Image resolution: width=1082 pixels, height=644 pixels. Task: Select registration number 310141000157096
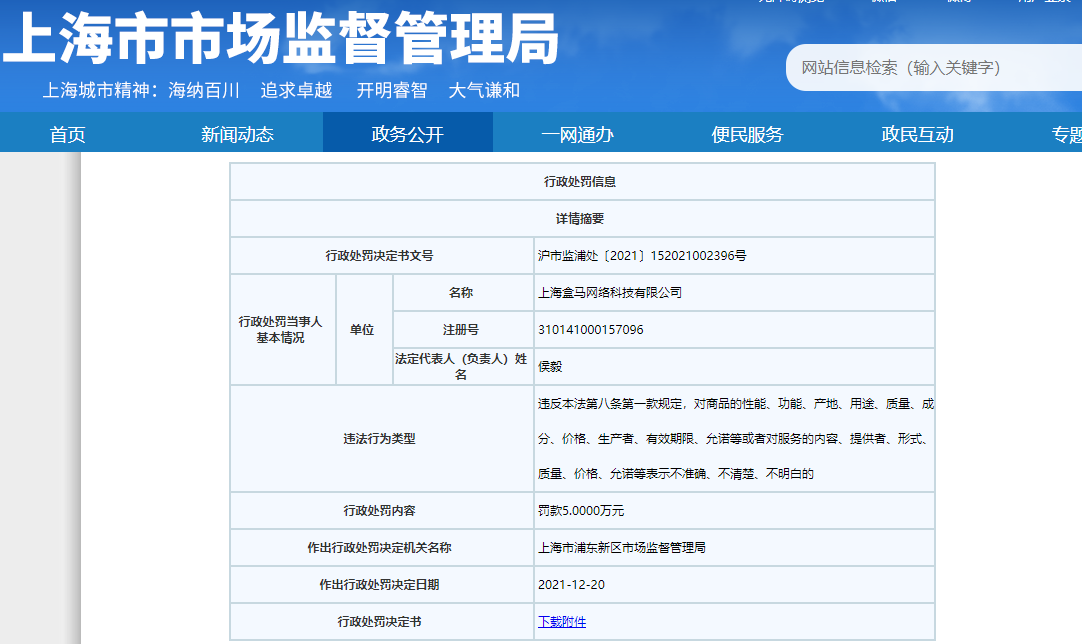point(591,330)
